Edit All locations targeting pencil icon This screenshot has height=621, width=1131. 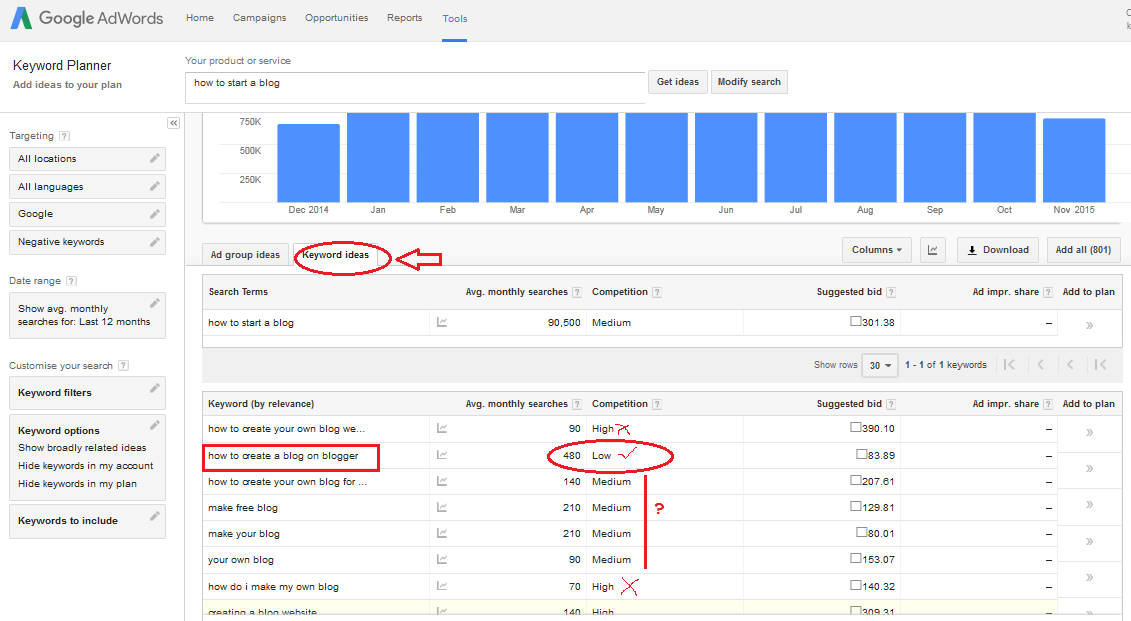tap(154, 158)
